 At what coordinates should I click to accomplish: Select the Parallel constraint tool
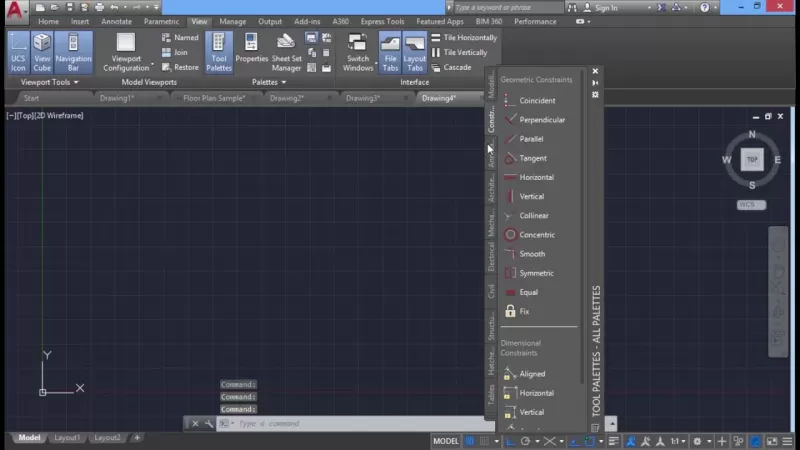coord(524,139)
